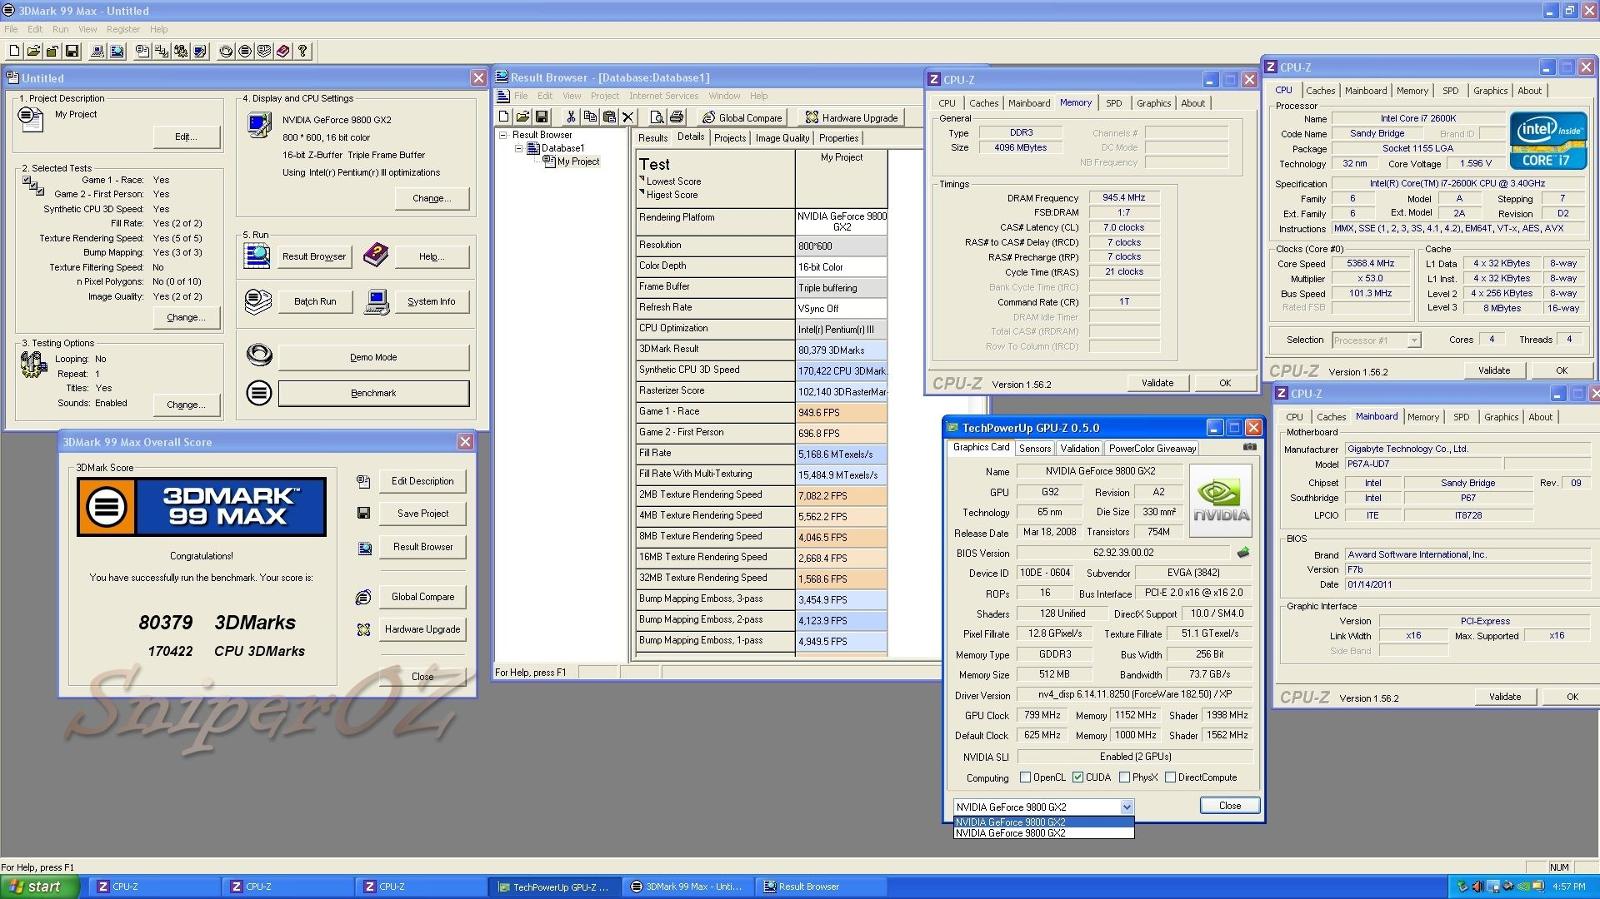
Task: Click the 80,379 3DMarks result cell
Action: click(x=841, y=350)
